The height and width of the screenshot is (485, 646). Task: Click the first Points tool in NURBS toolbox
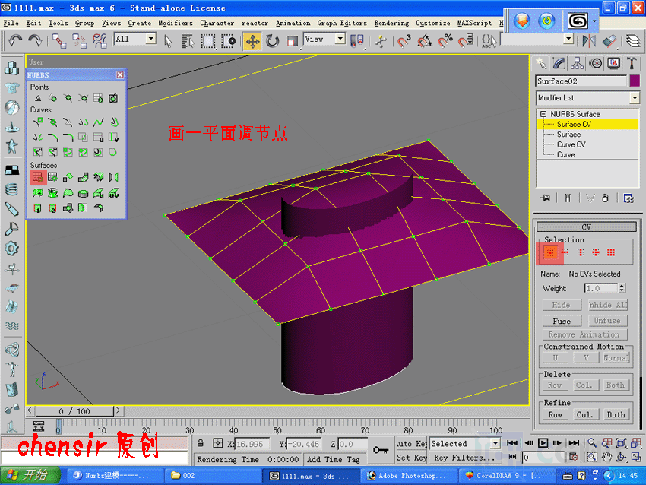point(38,98)
